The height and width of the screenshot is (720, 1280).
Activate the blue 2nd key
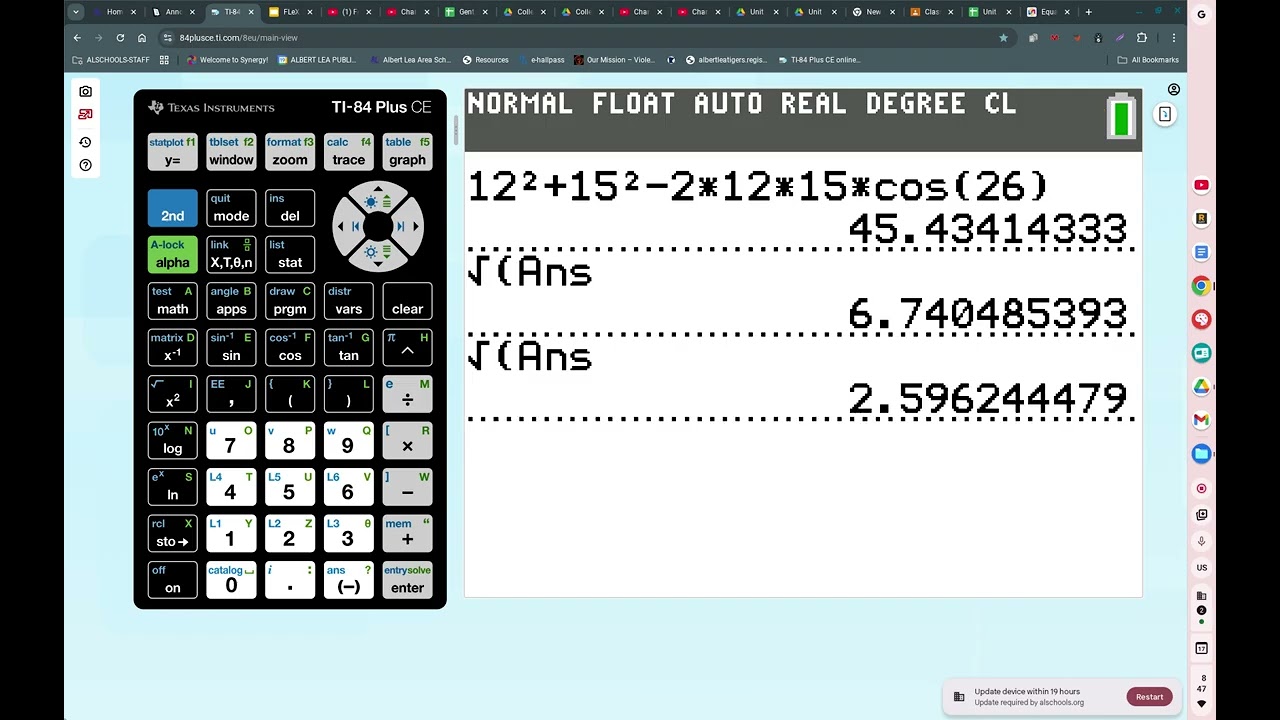(172, 208)
